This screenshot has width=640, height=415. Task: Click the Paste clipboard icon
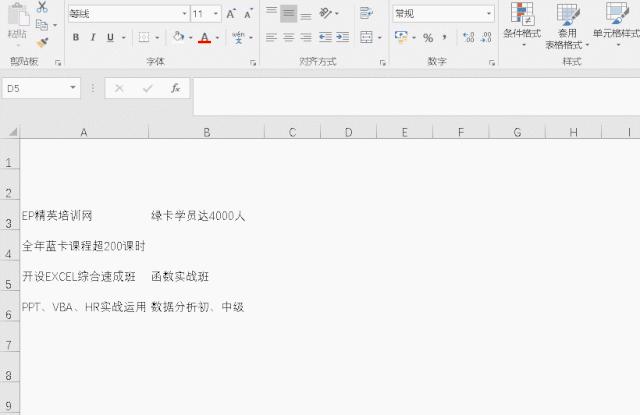[18, 15]
